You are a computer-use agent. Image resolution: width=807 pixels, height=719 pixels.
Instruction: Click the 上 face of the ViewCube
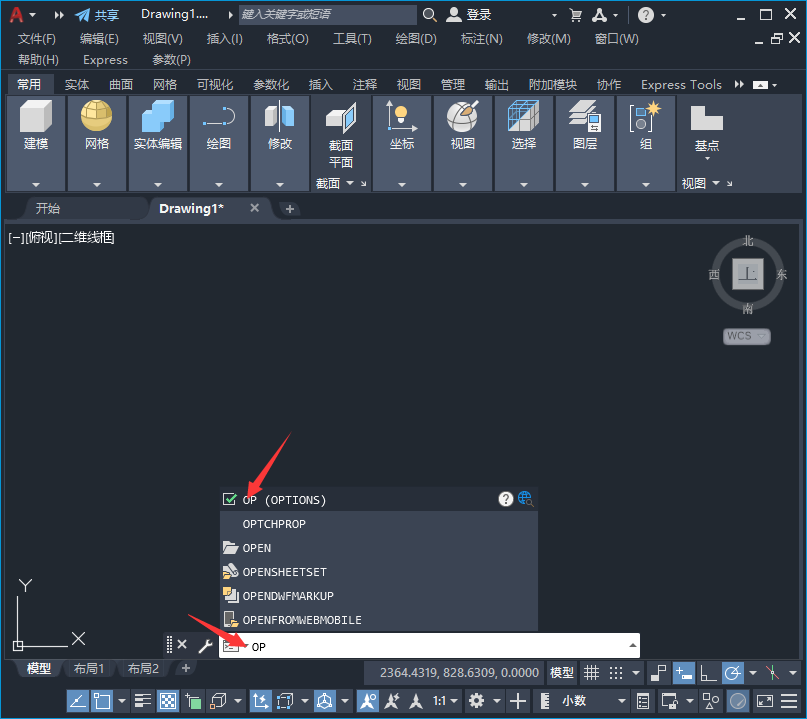tap(747, 273)
